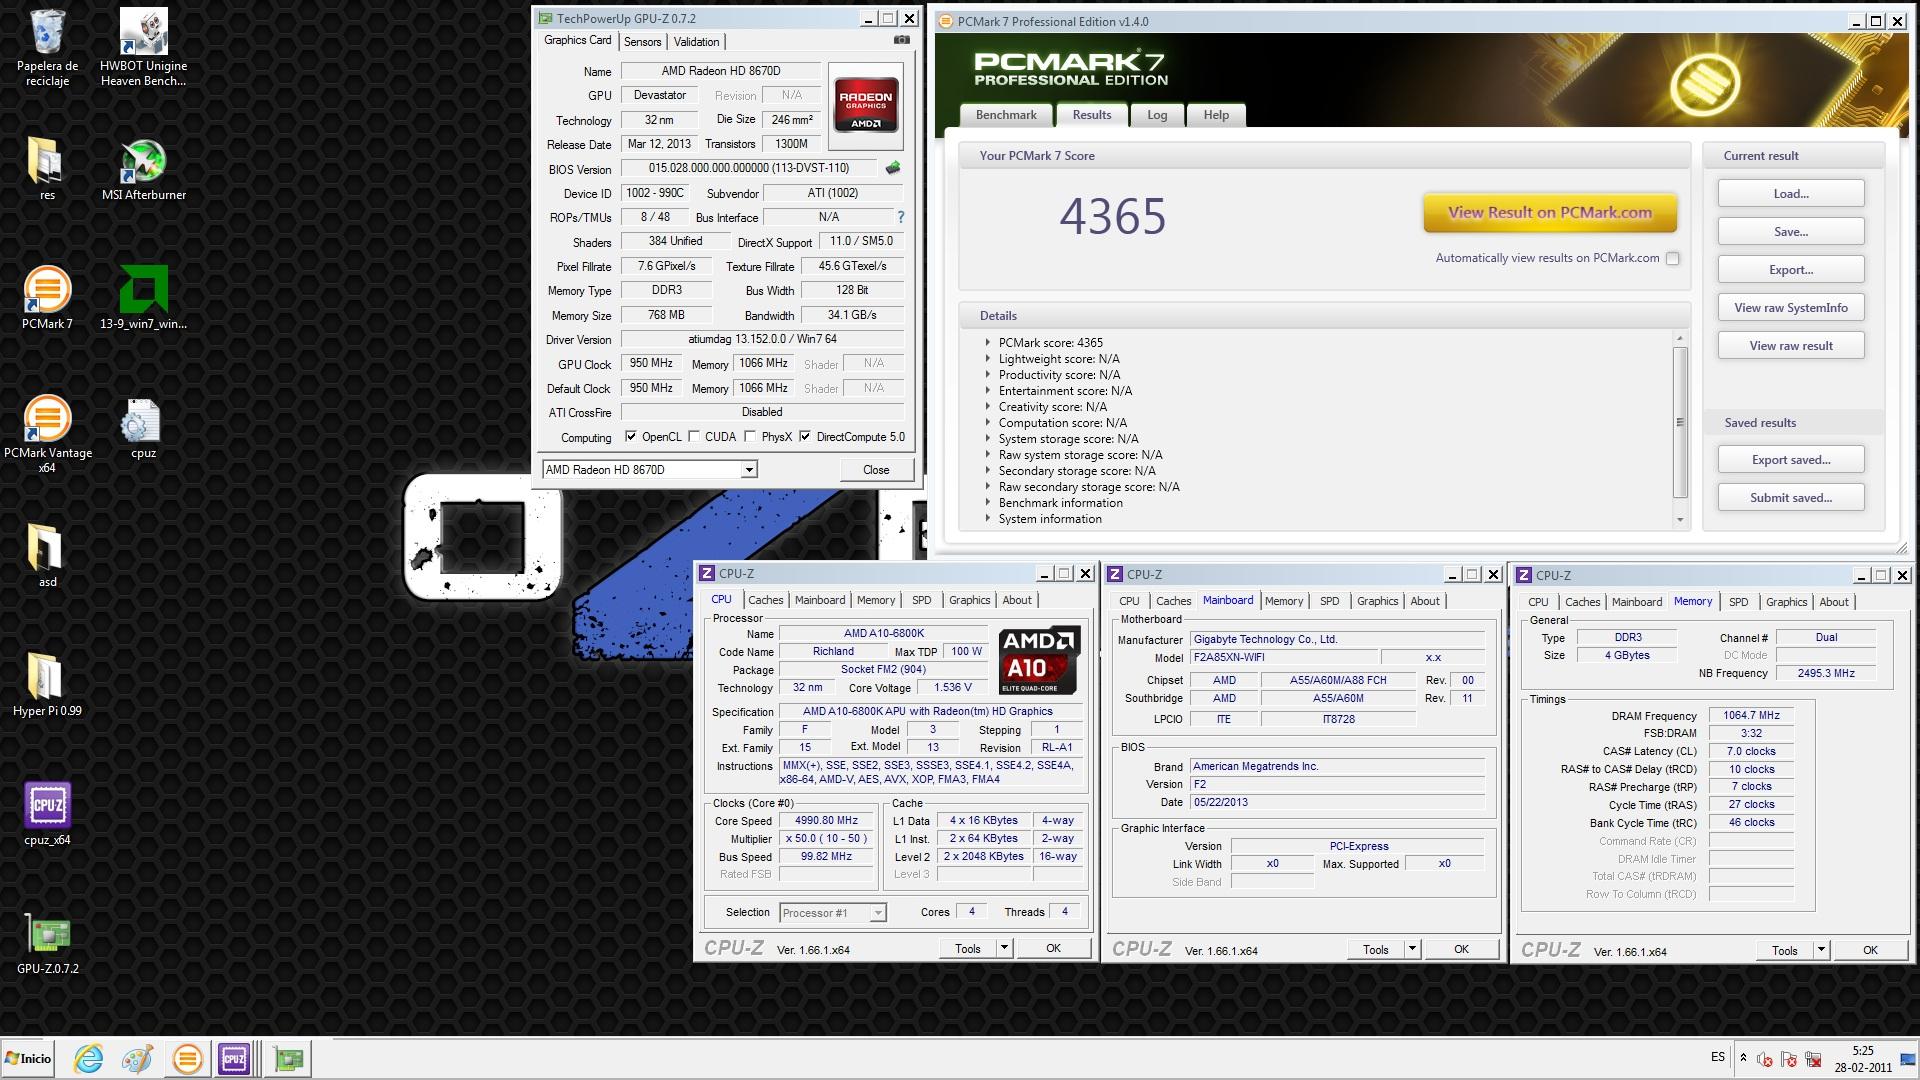Switch to PCMark 7 taskbar button
Image resolution: width=1920 pixels, height=1080 pixels.
click(186, 1058)
